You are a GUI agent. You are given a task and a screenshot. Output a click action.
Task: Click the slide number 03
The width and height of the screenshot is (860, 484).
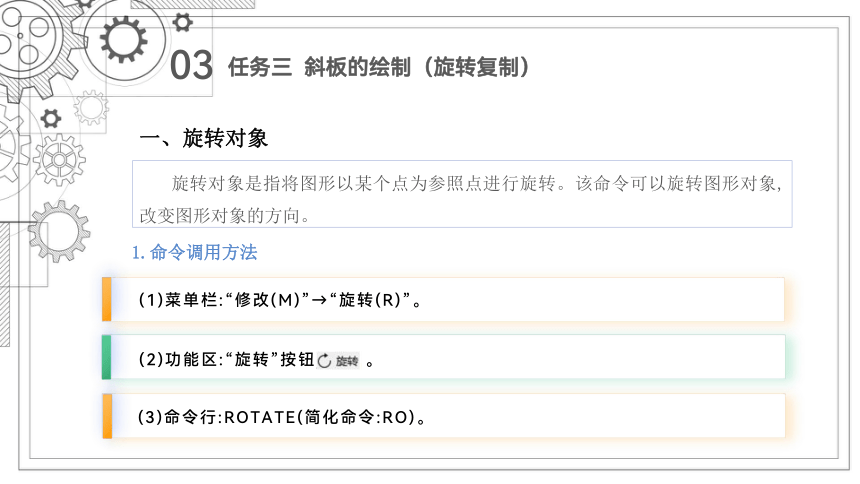tap(191, 65)
